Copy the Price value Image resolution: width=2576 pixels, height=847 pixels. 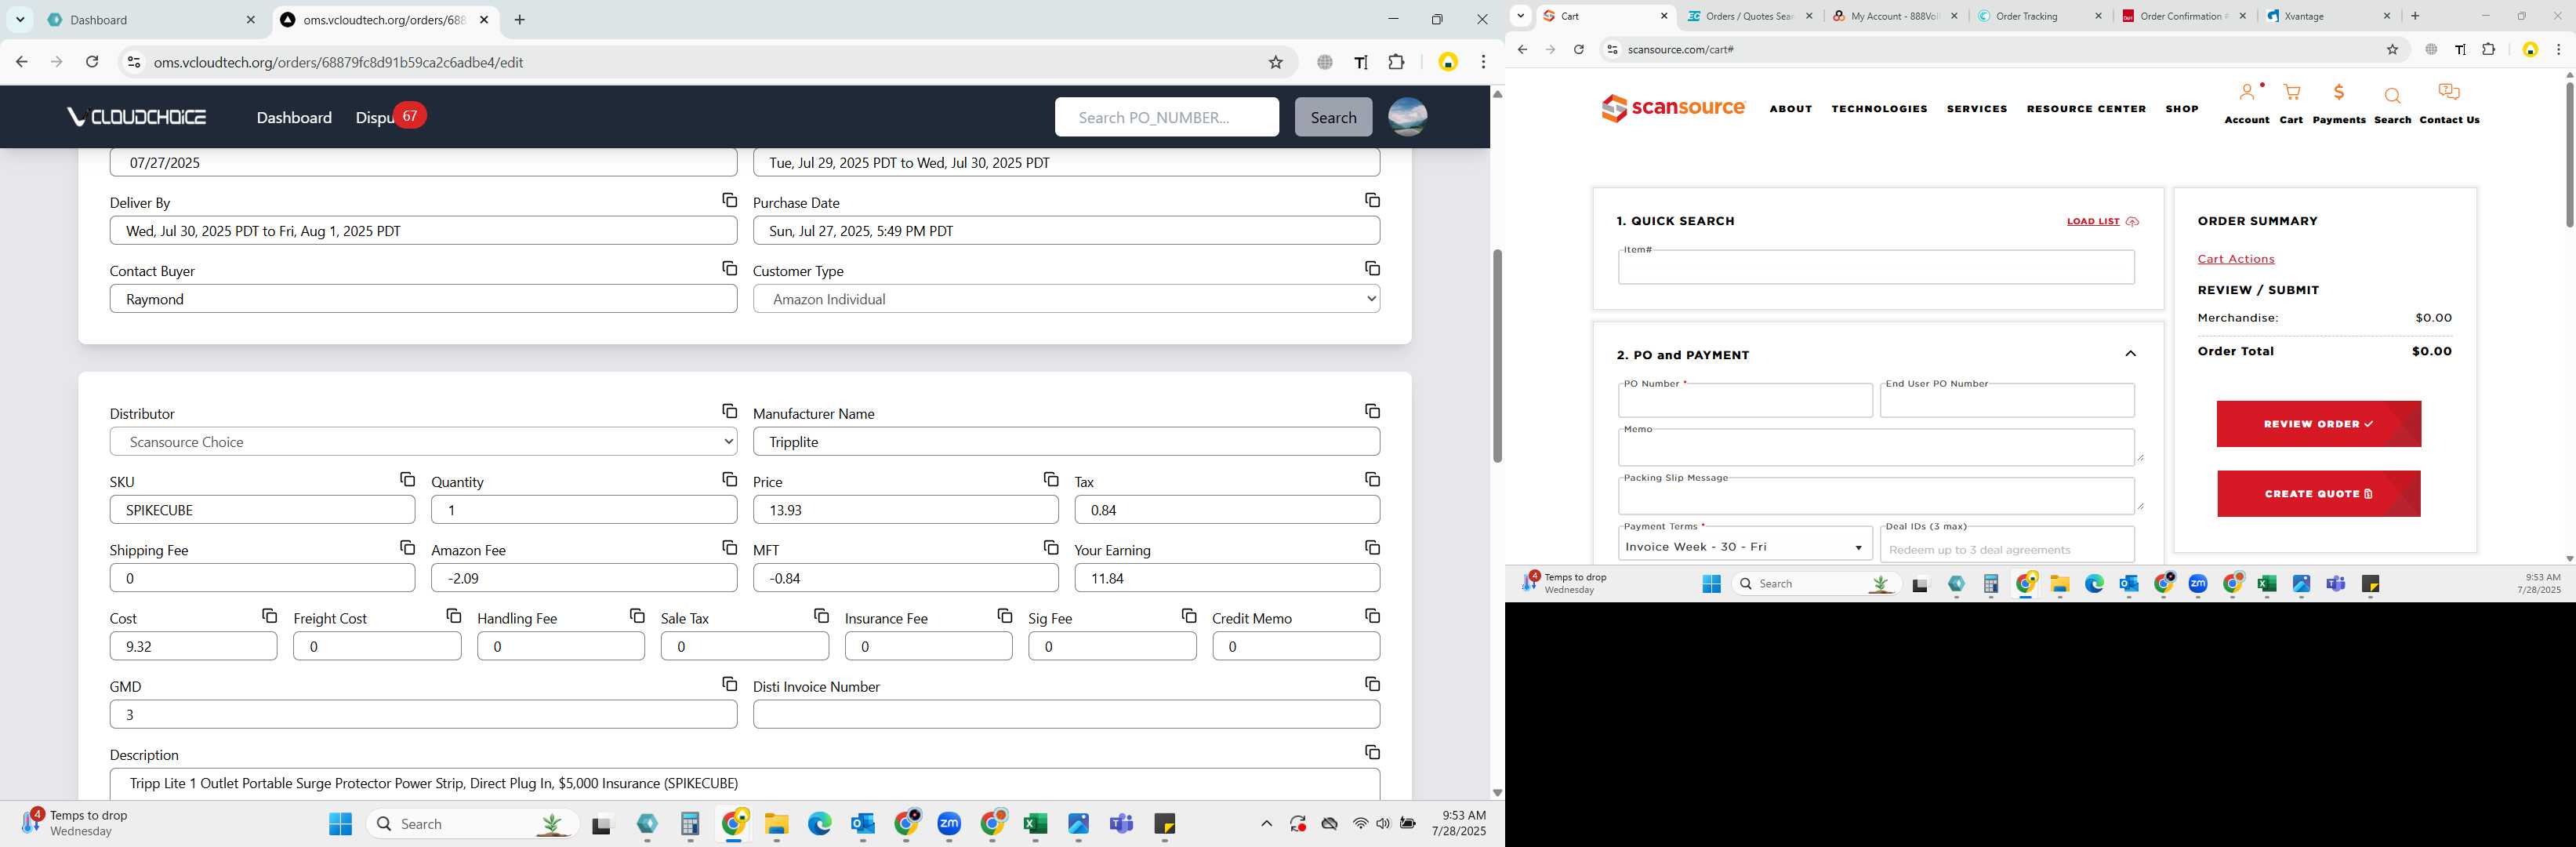[x=1051, y=480]
